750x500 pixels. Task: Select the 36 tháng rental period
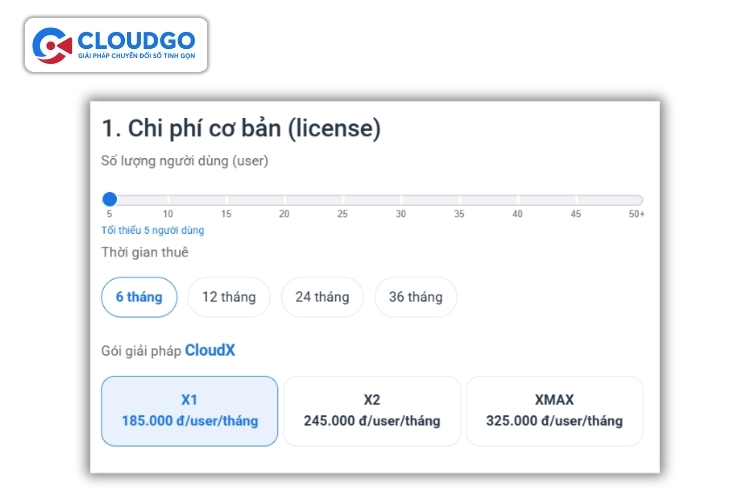tap(416, 297)
